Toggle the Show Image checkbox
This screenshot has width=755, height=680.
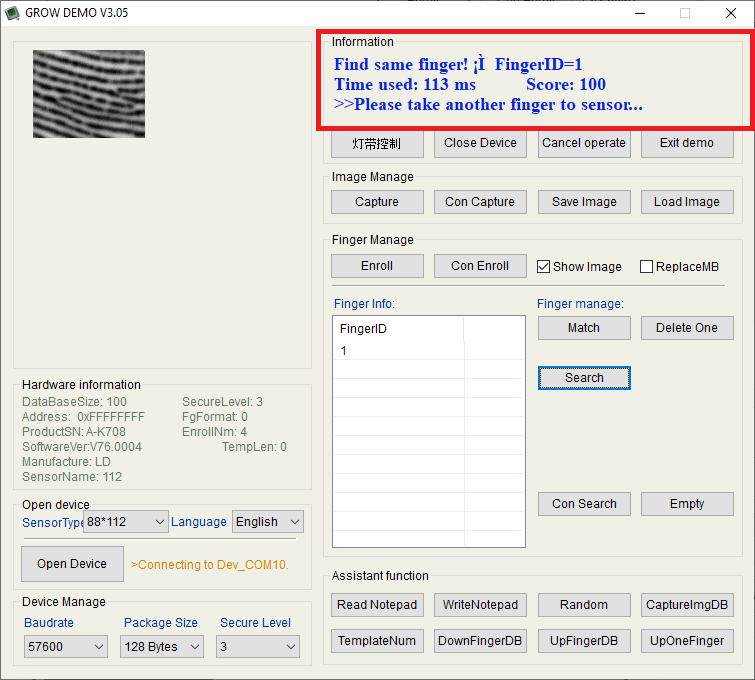544,267
